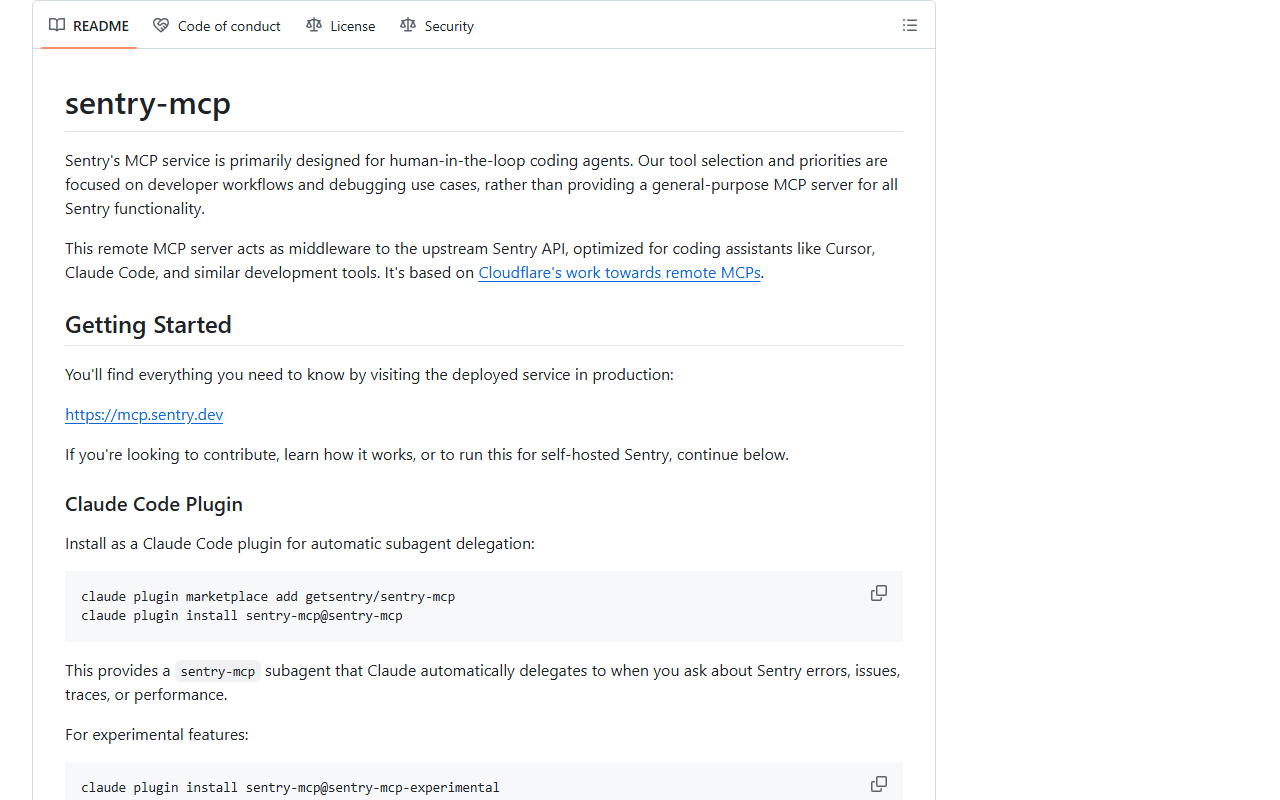Screen dimensions: 1280x800
Task: View the License tab
Action: point(352,25)
